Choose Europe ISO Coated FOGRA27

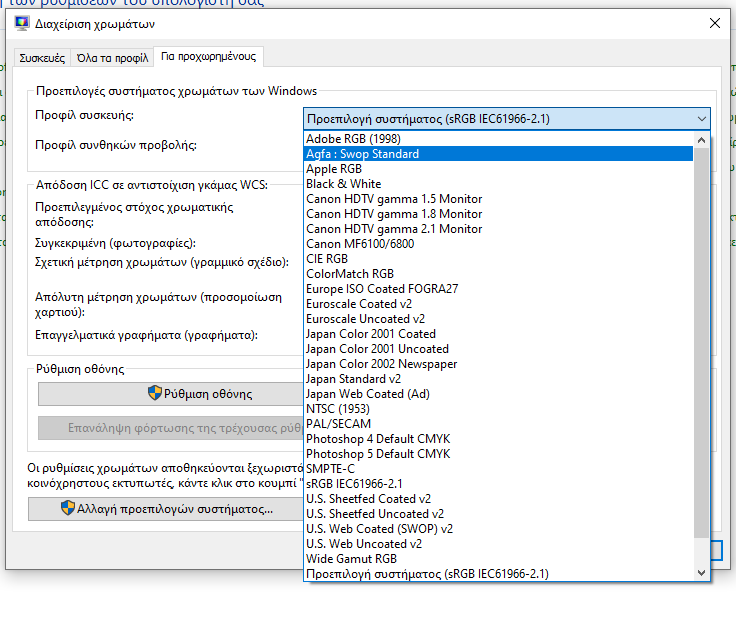499,289
